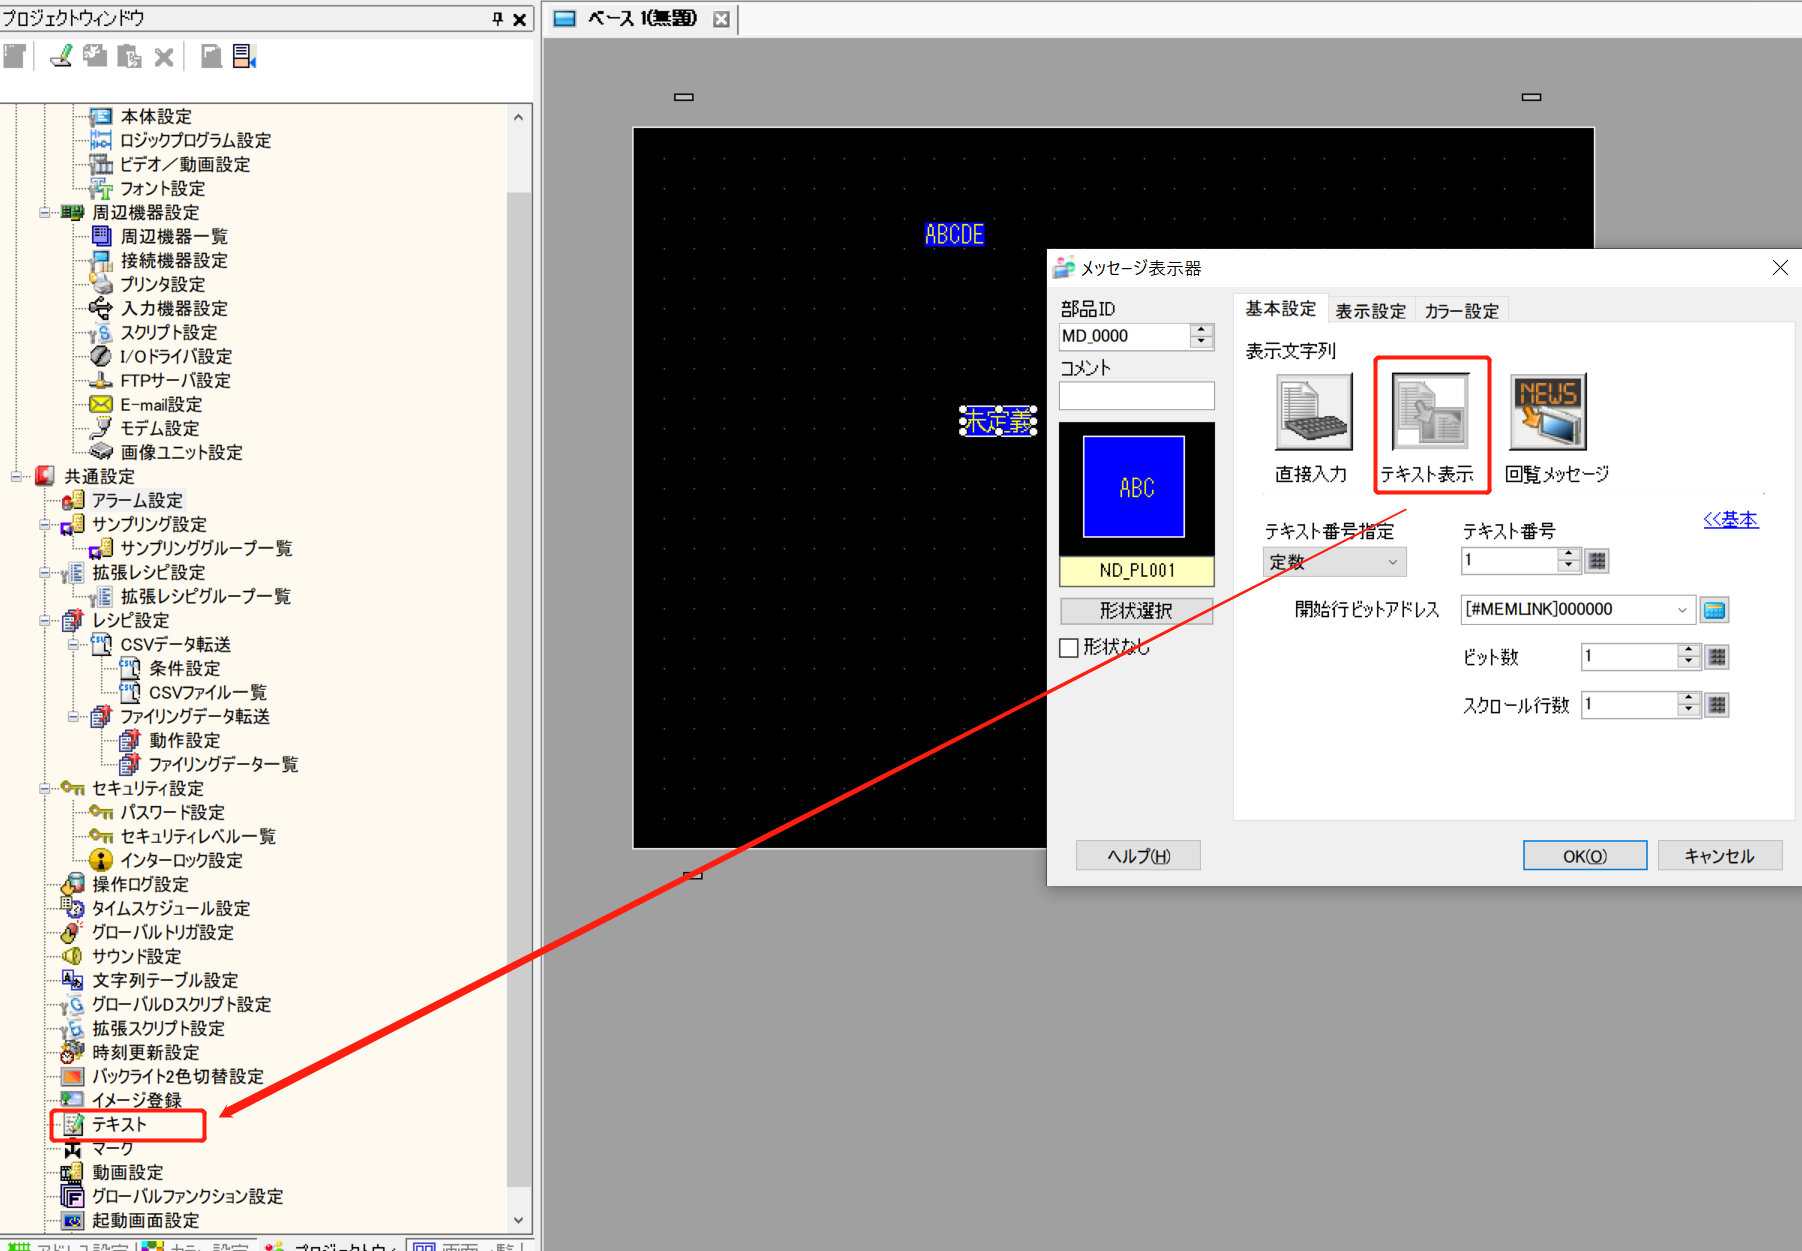Select the 直接入力 direct input icon
This screenshot has height=1251, width=1802.
tap(1313, 412)
